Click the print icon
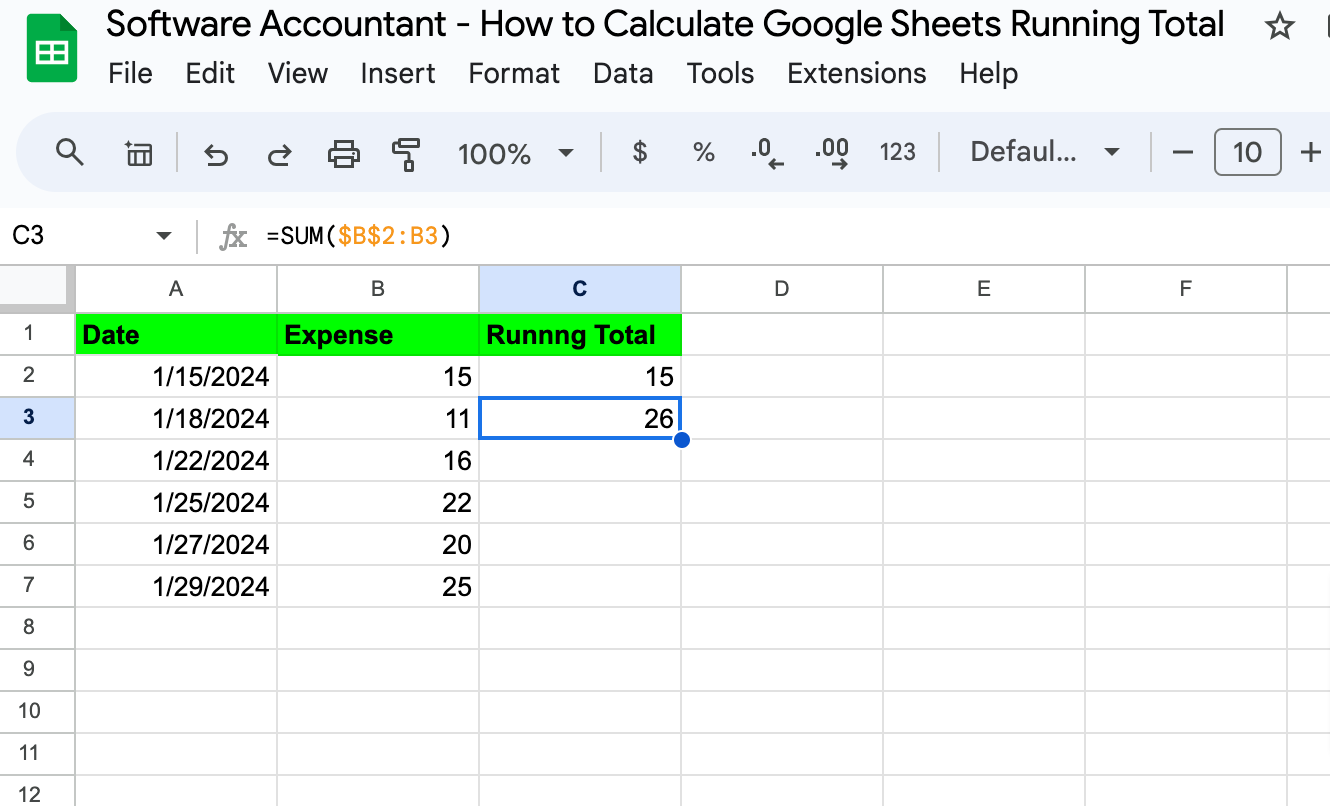Image resolution: width=1330 pixels, height=806 pixels. click(x=344, y=153)
